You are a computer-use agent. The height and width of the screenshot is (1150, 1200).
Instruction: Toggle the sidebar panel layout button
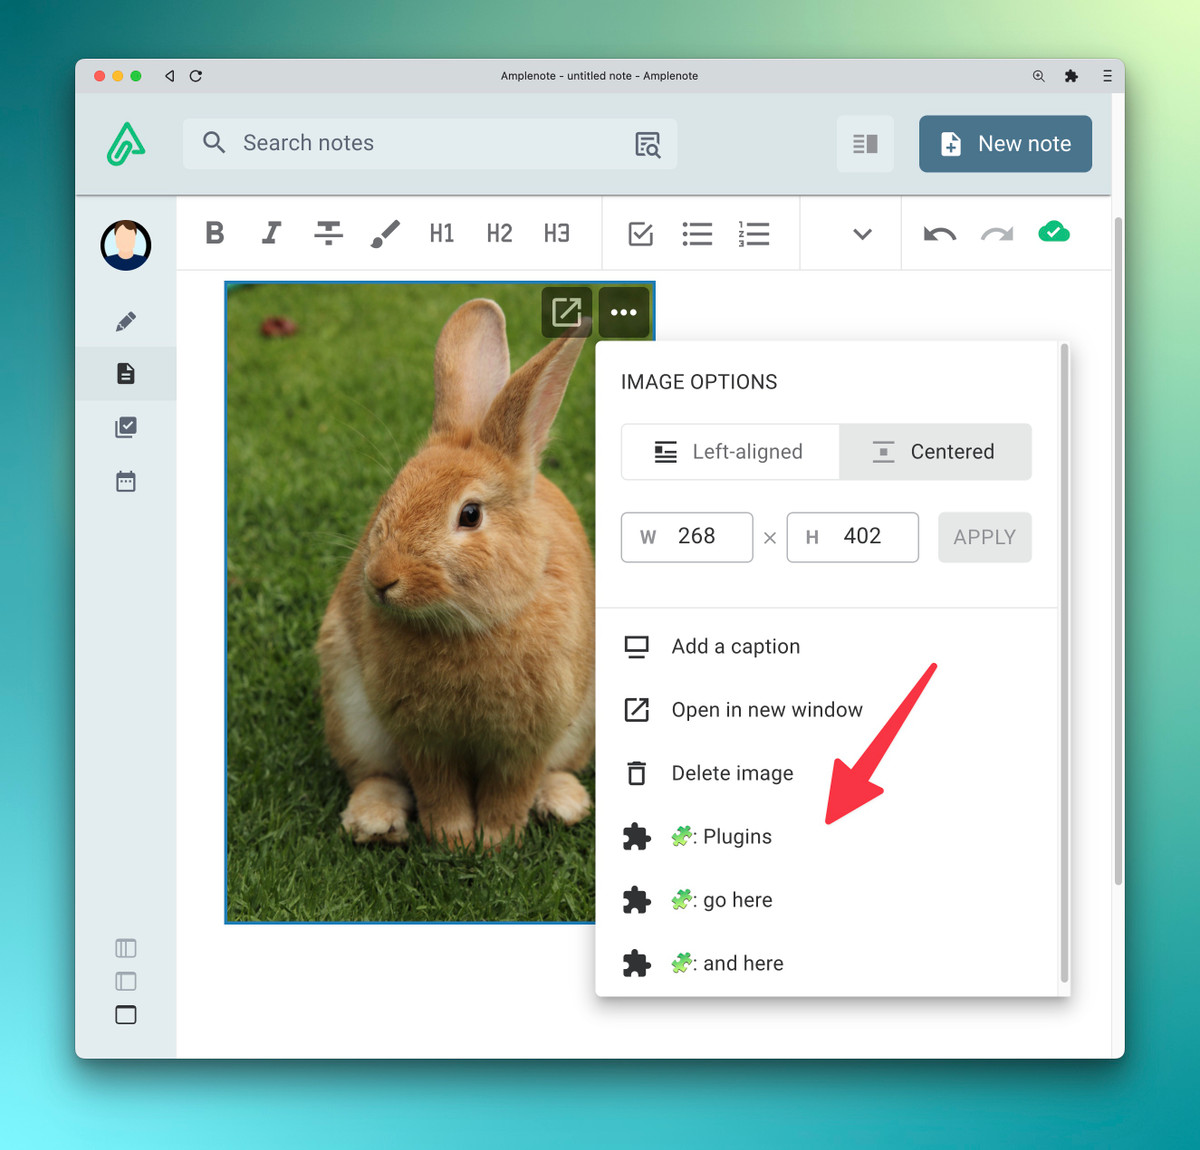(865, 144)
